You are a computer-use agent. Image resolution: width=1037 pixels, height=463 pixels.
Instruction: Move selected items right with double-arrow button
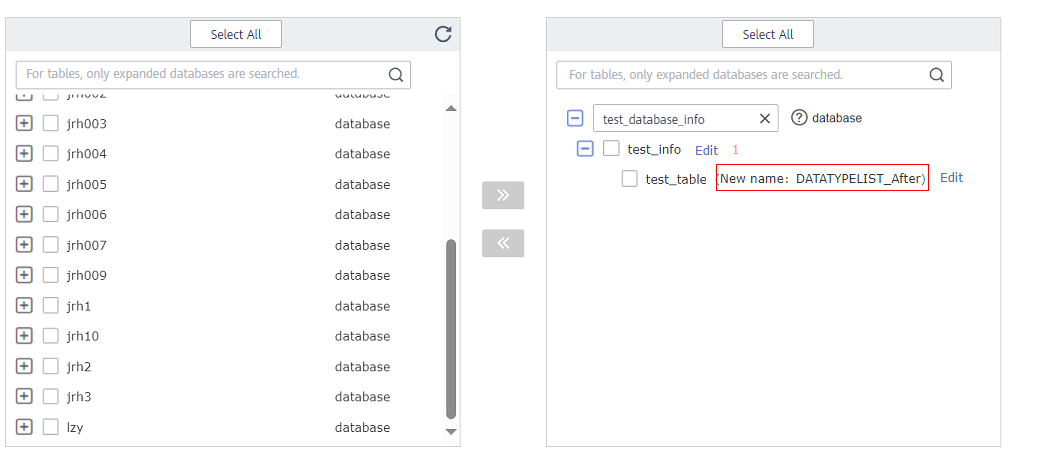tap(503, 195)
